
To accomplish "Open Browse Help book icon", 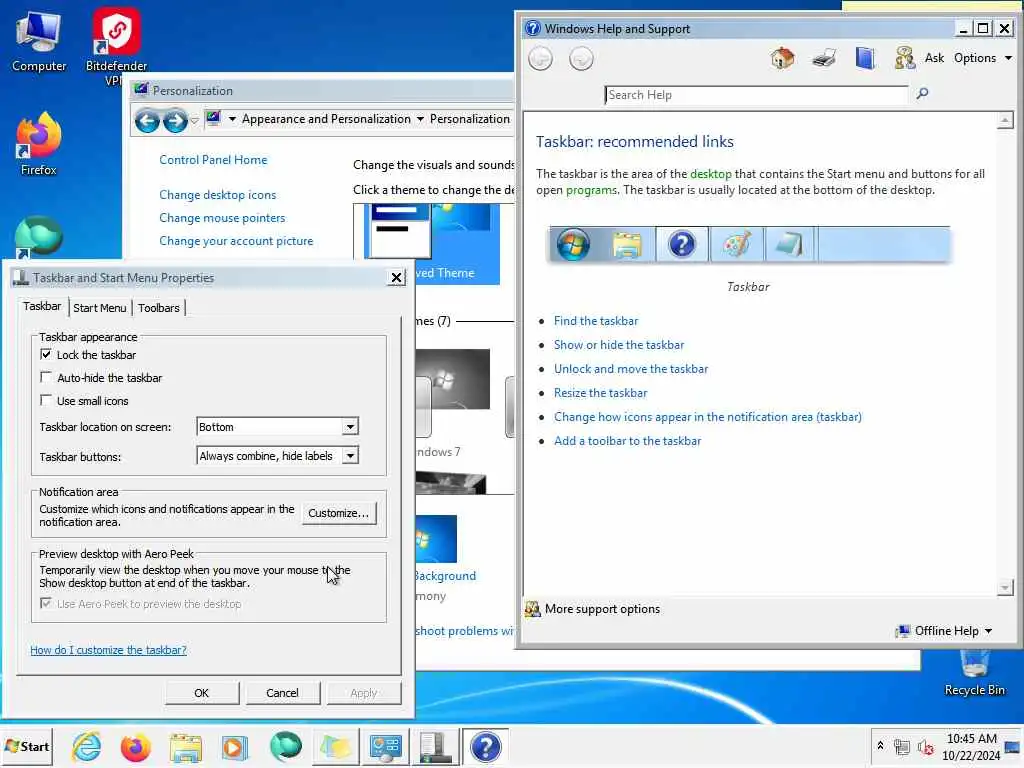I will pos(865,58).
